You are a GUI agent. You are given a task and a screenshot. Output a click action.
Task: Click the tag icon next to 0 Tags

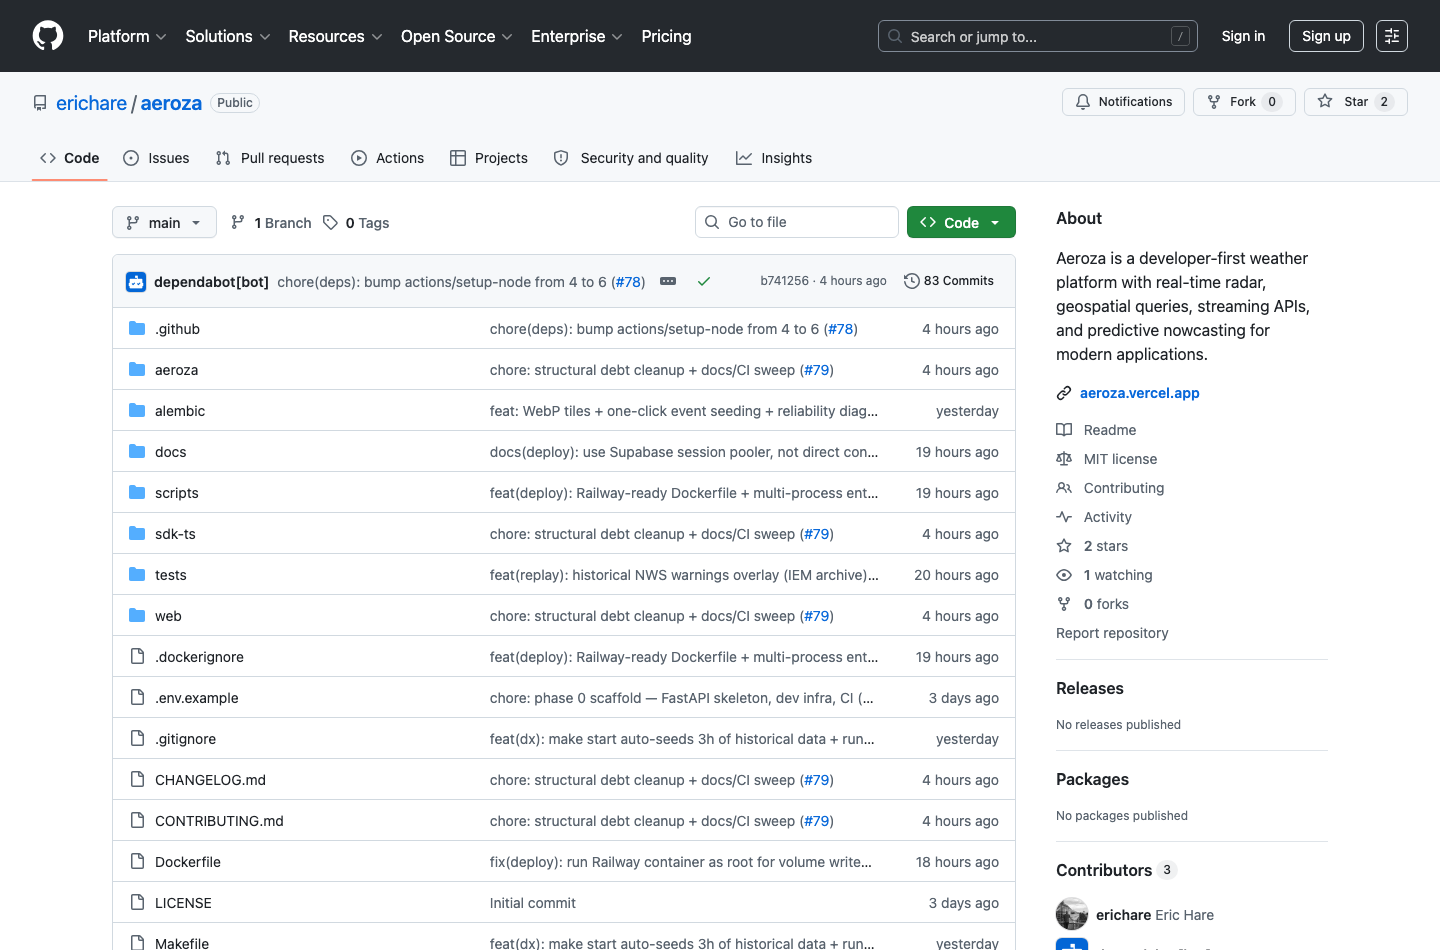[x=330, y=223]
